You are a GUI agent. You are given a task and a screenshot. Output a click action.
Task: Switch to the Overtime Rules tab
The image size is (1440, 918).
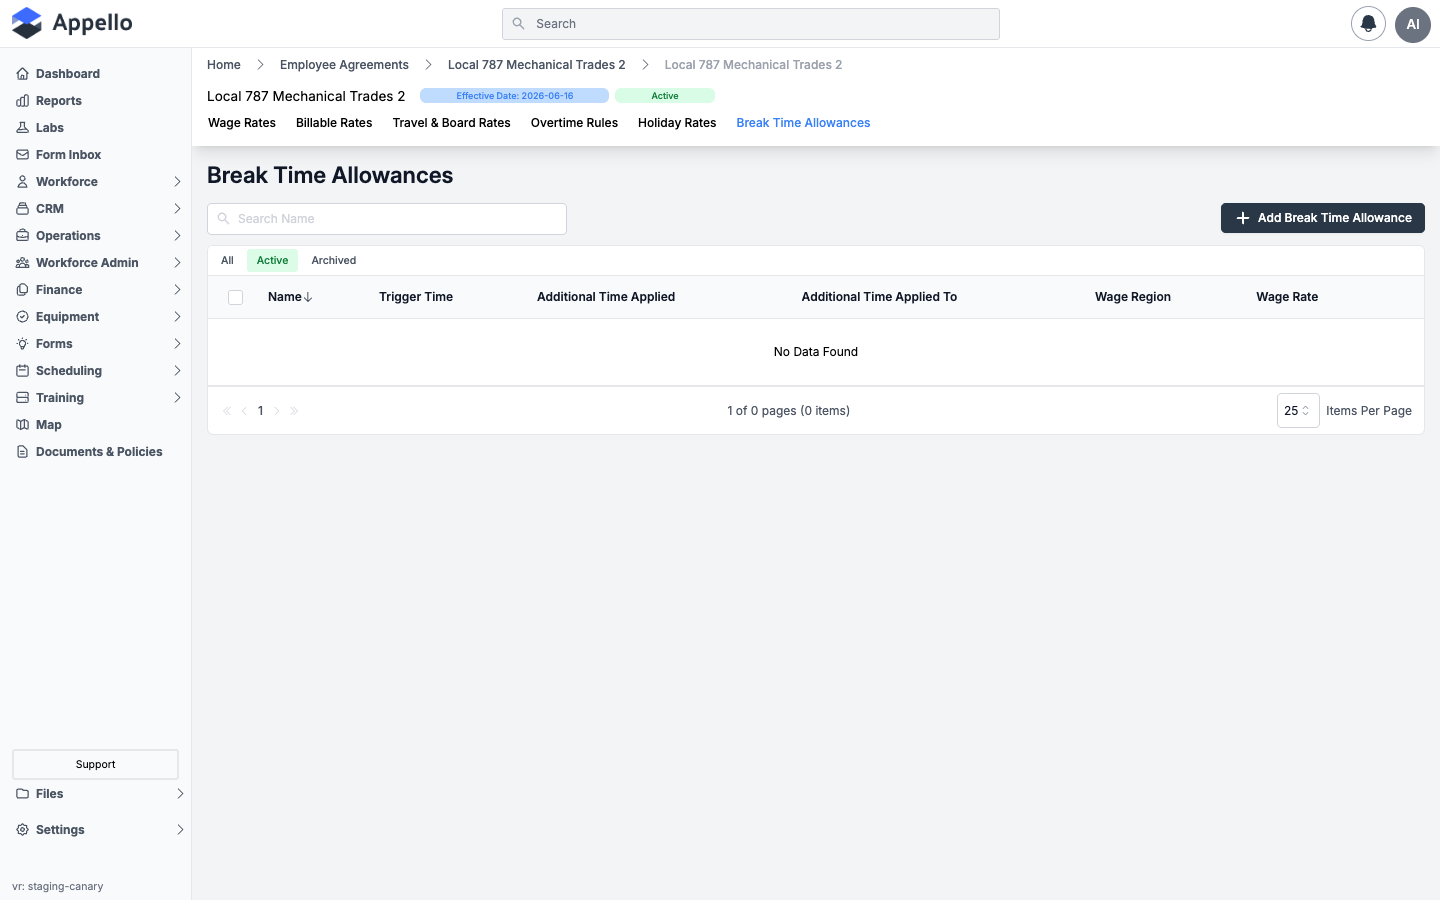point(574,123)
